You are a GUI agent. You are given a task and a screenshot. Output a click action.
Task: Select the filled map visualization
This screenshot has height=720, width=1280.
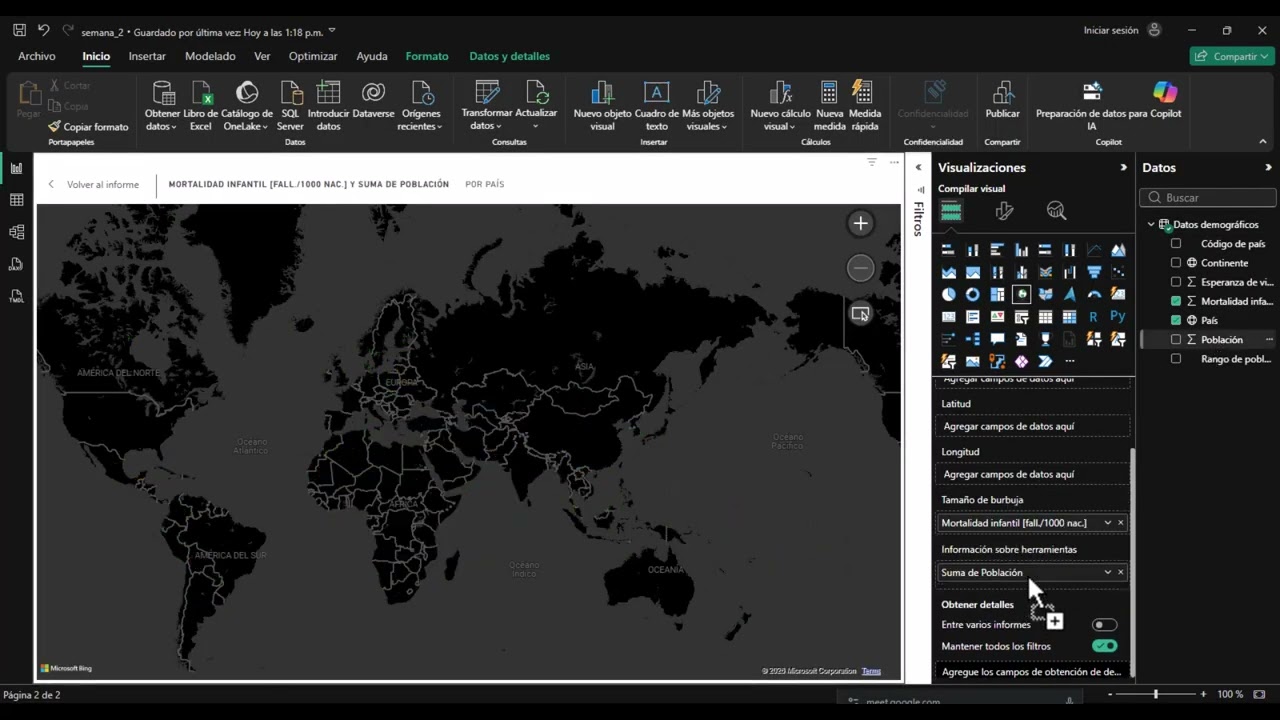tap(1045, 294)
